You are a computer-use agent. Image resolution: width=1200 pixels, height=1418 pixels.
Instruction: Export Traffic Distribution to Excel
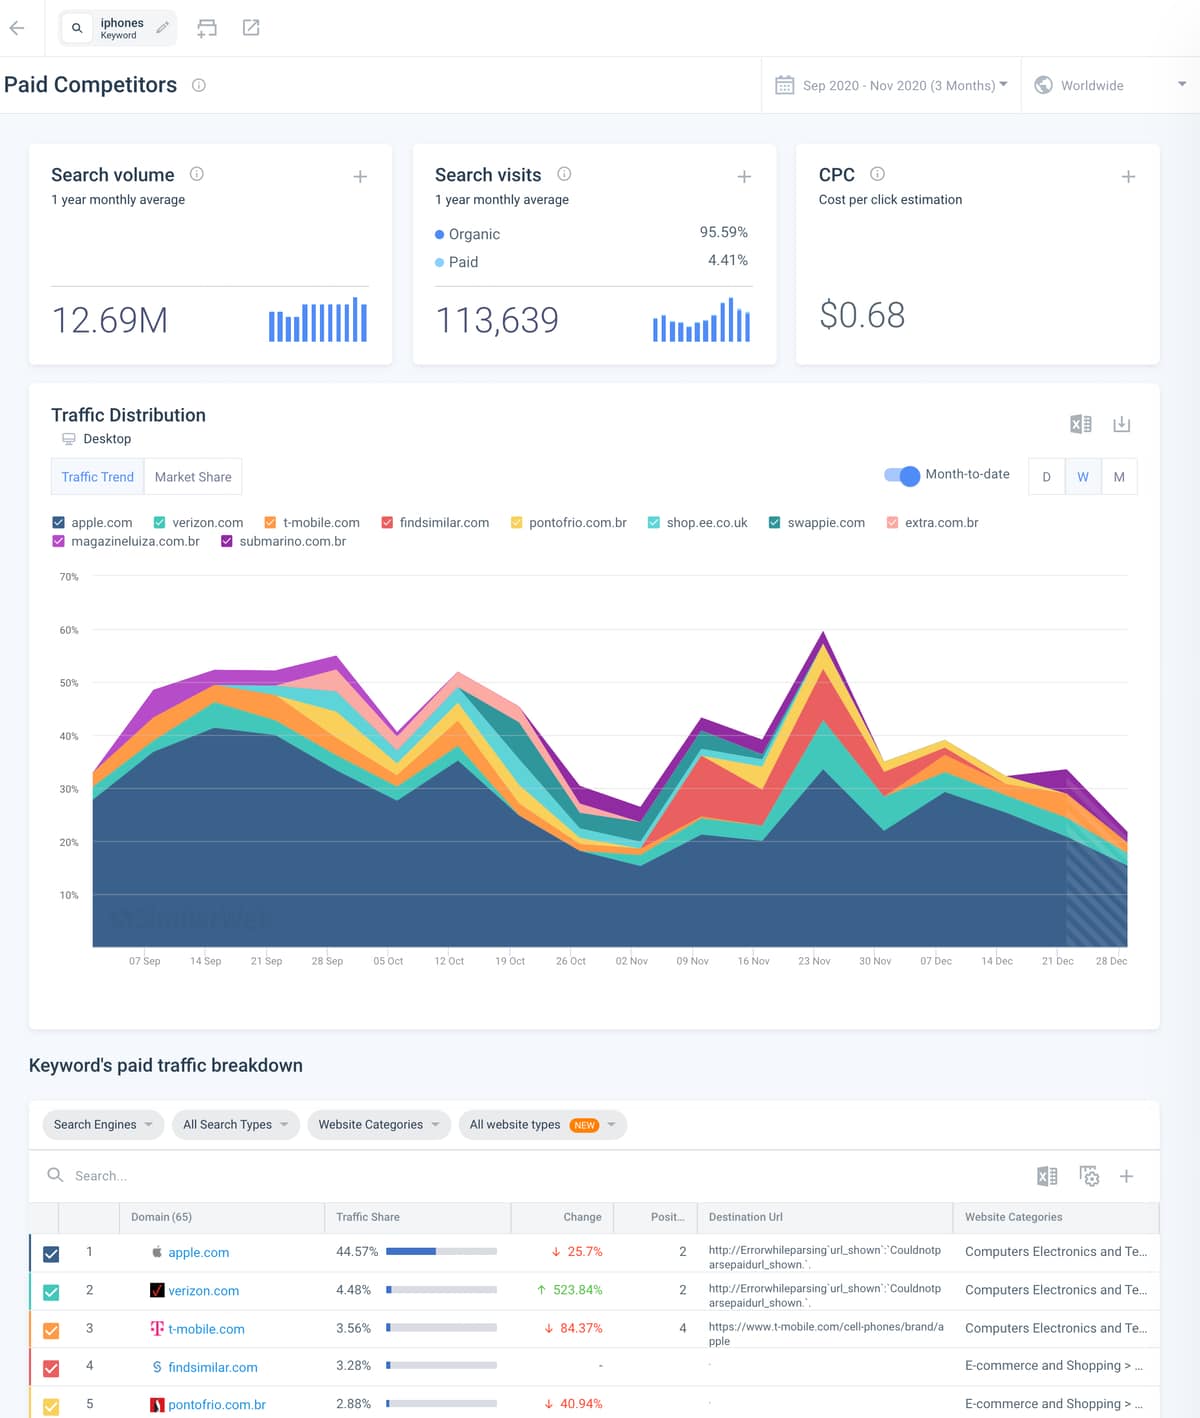tap(1081, 424)
